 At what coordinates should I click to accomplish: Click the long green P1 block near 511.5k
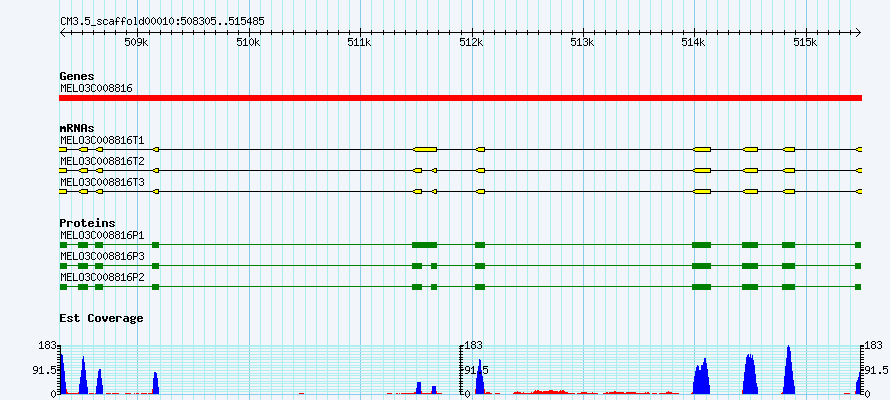425,245
